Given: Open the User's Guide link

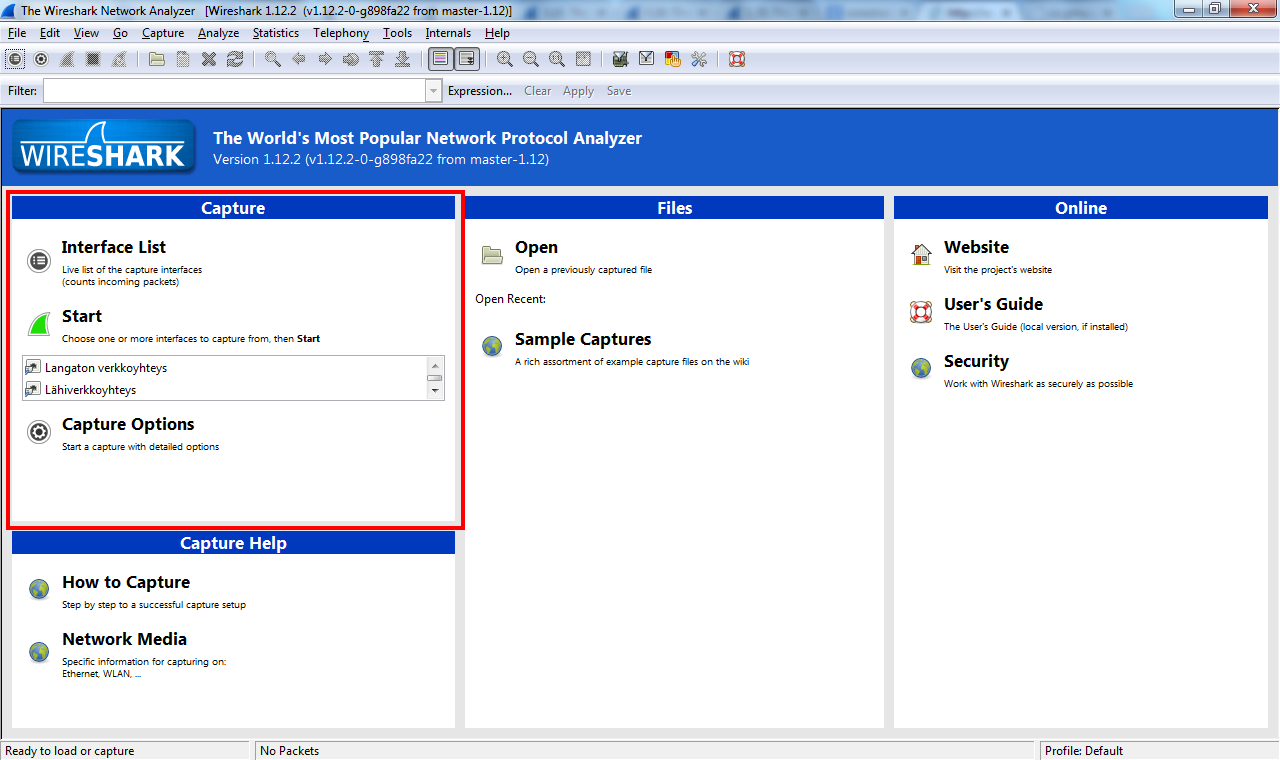Looking at the screenshot, I should pyautogui.click(x=993, y=304).
